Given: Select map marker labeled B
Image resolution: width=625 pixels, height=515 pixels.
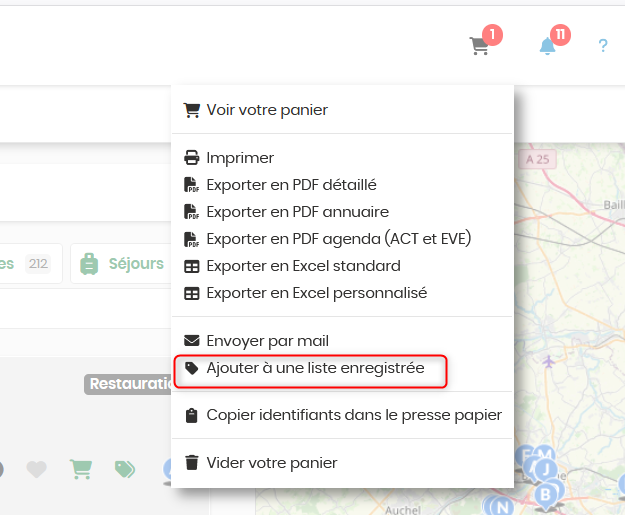Looking at the screenshot, I should [545, 495].
